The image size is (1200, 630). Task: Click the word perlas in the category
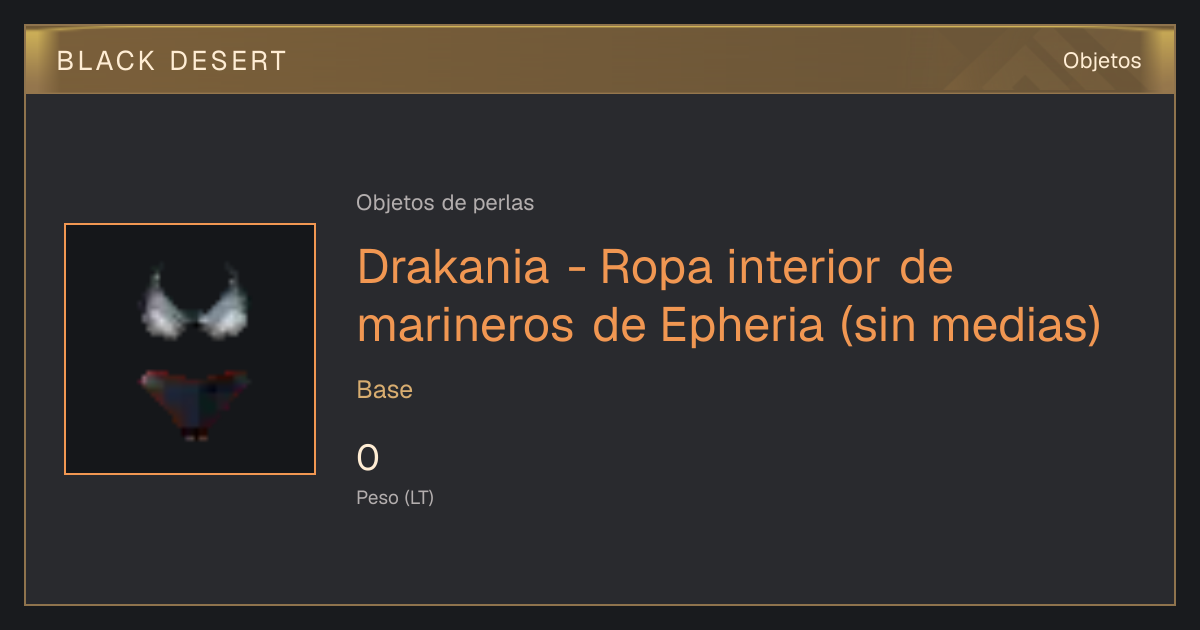pyautogui.click(x=501, y=203)
